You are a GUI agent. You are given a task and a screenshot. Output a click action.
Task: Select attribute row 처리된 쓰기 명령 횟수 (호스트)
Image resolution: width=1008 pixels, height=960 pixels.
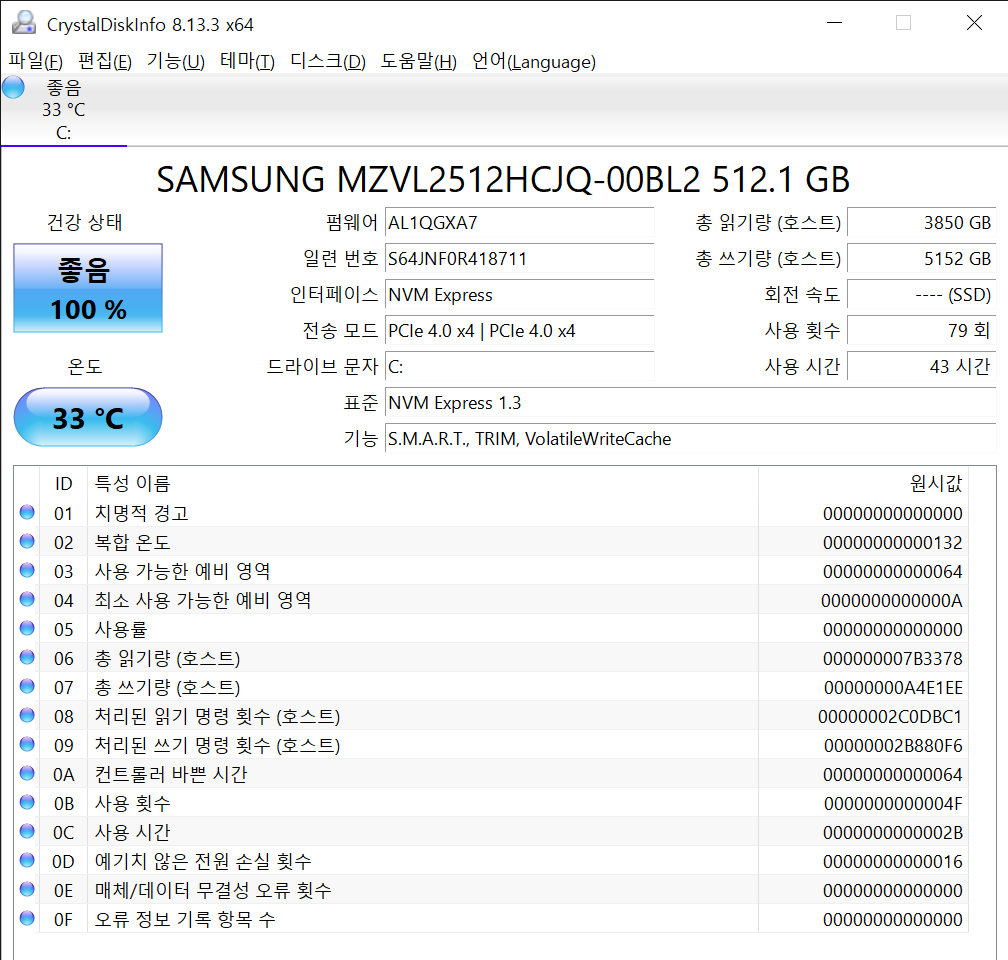(x=491, y=745)
